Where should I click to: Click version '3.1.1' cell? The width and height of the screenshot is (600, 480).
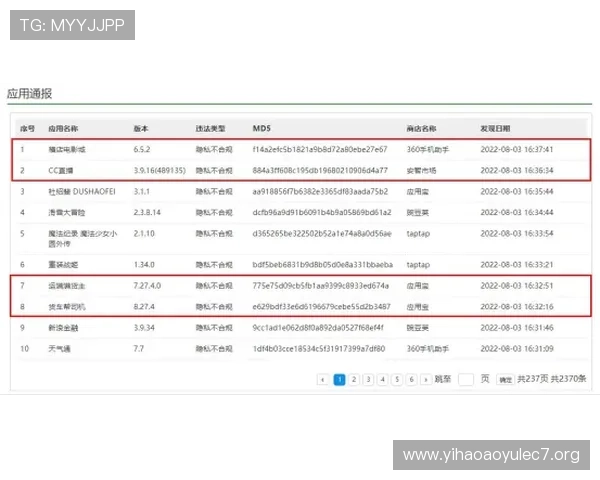tap(141, 191)
